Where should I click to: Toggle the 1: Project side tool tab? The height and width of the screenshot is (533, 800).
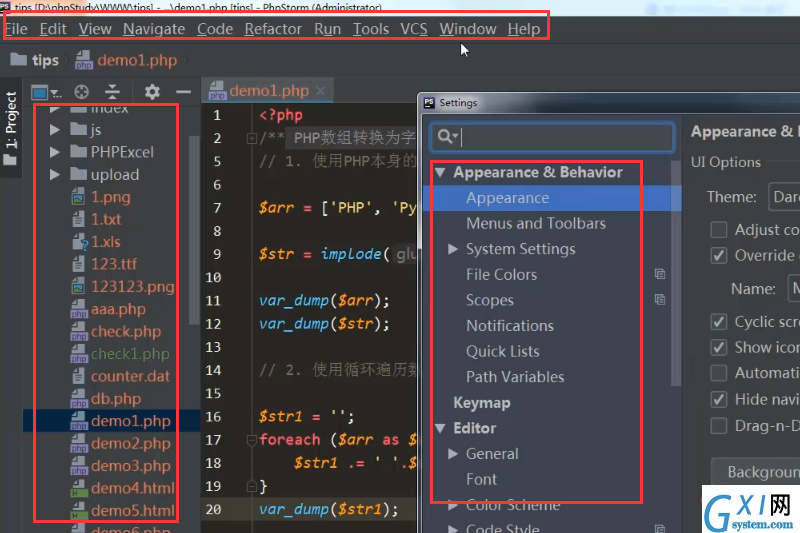[11, 129]
